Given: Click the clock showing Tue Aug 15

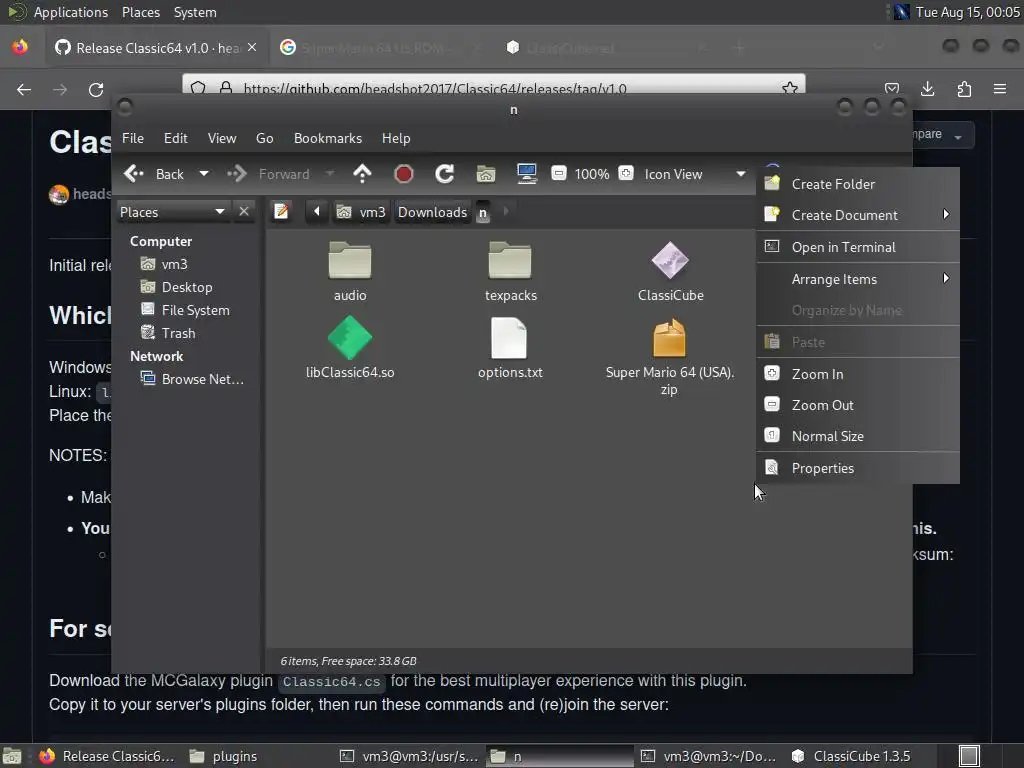Looking at the screenshot, I should click(x=967, y=12).
